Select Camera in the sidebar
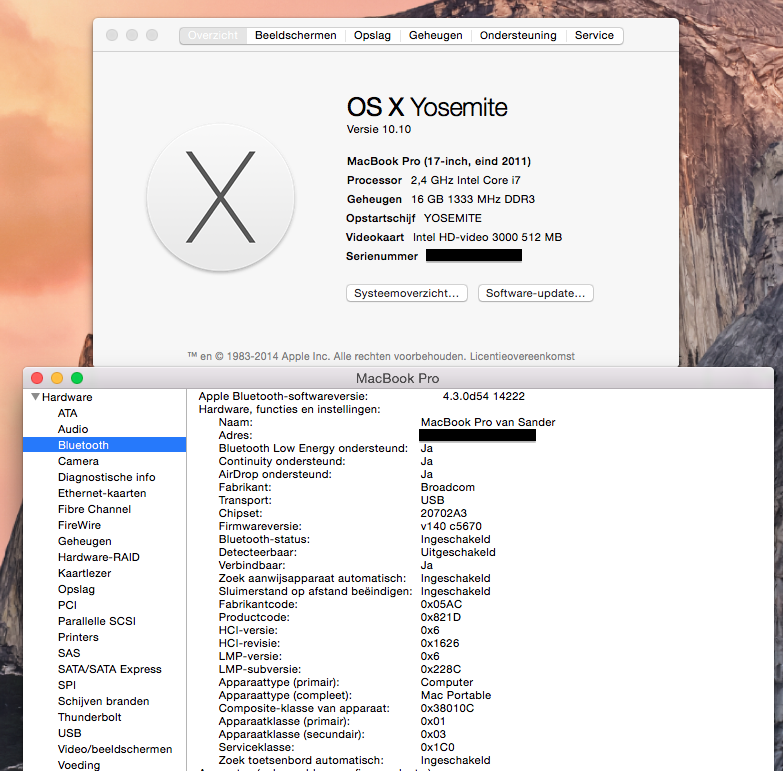The image size is (783, 771). [78, 461]
